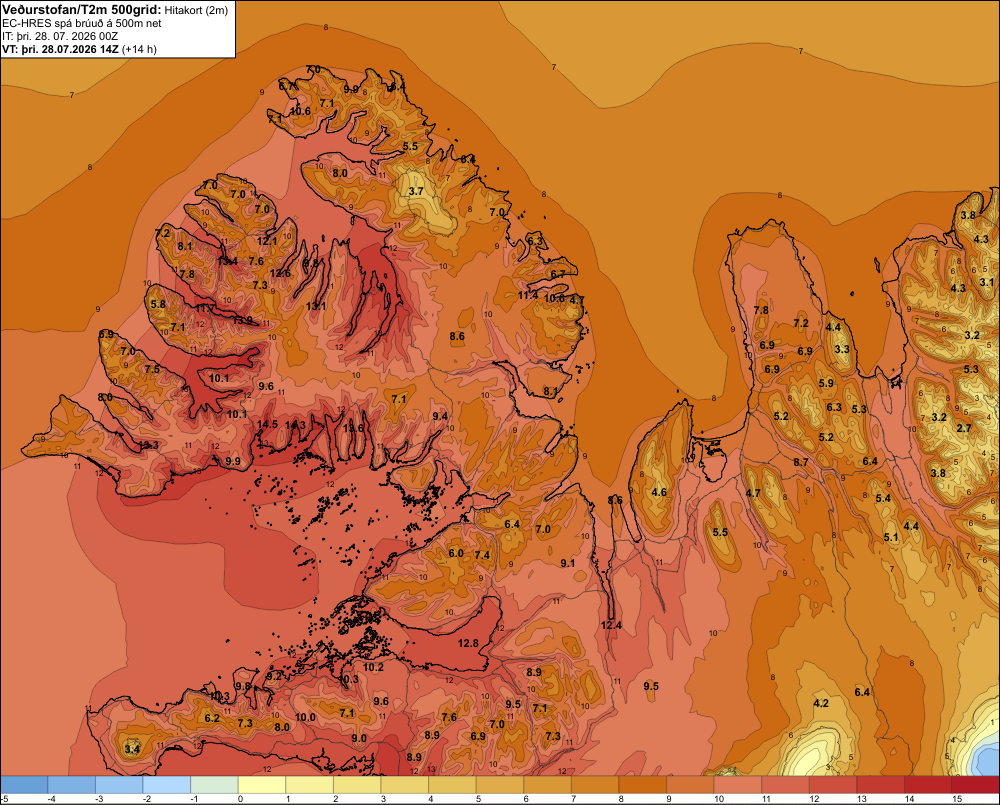Click the 4.6 temperature value on the map

tap(659, 492)
